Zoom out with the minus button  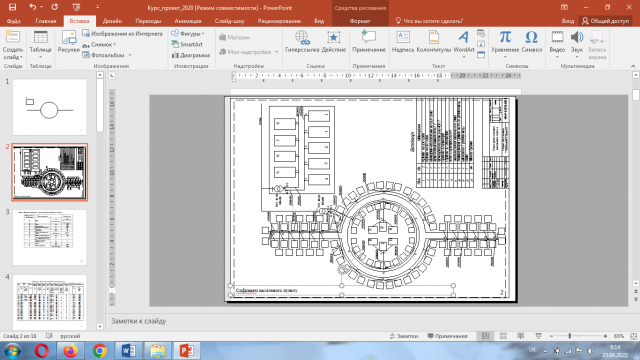click(551, 336)
